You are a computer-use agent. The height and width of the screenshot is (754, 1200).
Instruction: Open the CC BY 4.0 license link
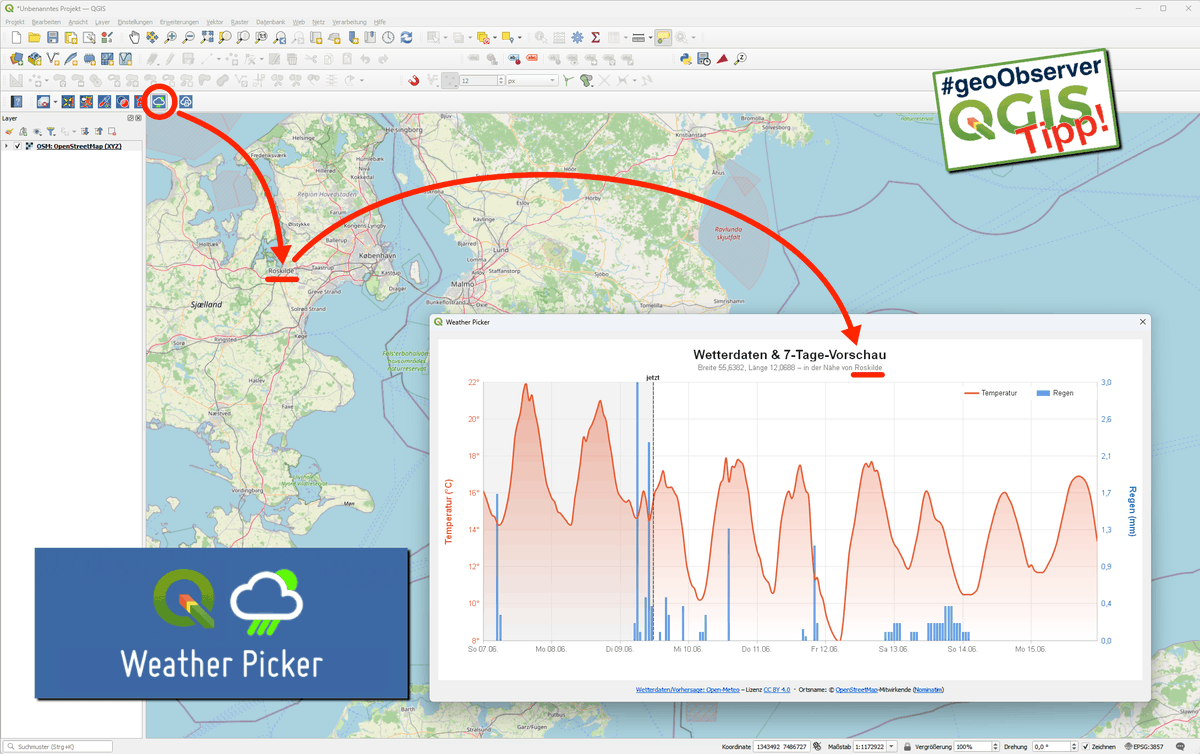point(777,690)
